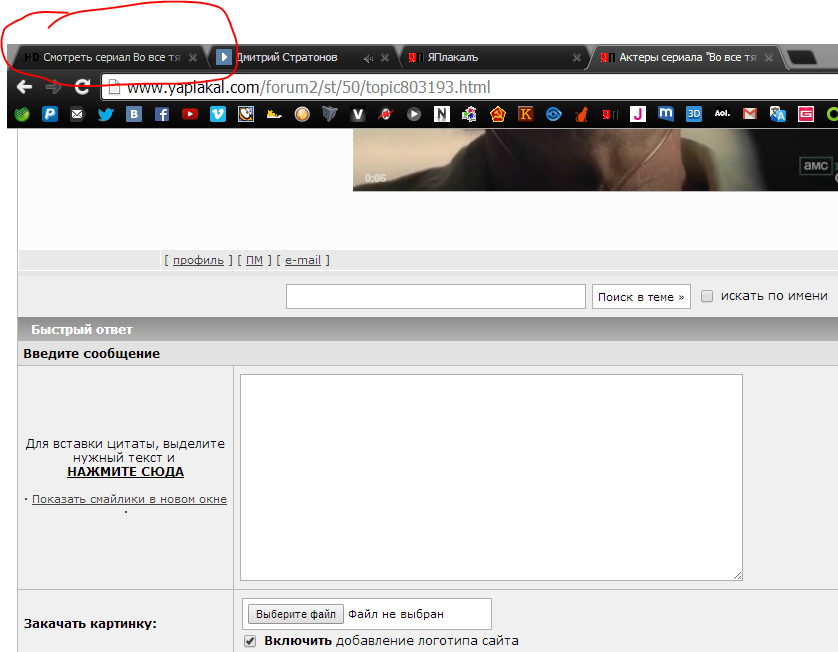838x652 pixels.
Task: Click the 'Быстрый ответ' header text
Action: [82, 330]
